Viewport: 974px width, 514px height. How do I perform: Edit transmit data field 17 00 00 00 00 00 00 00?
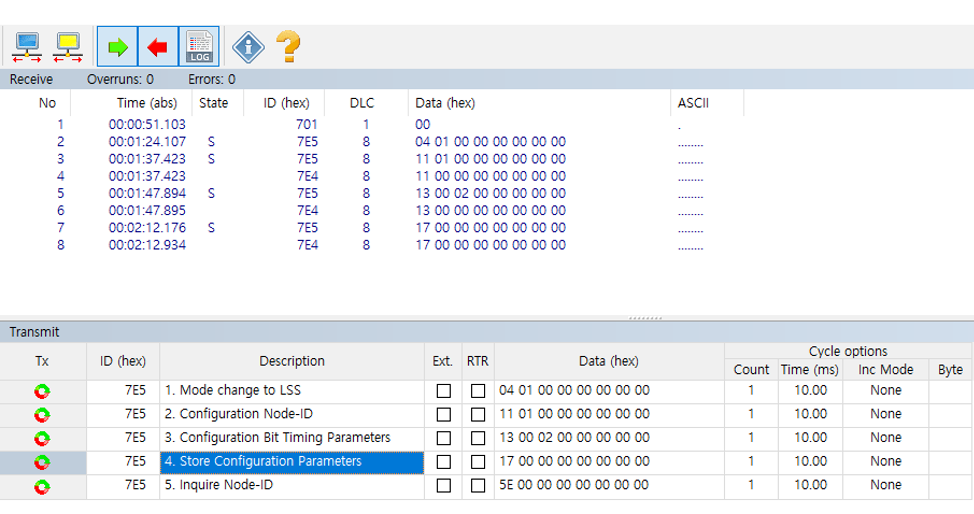click(609, 462)
